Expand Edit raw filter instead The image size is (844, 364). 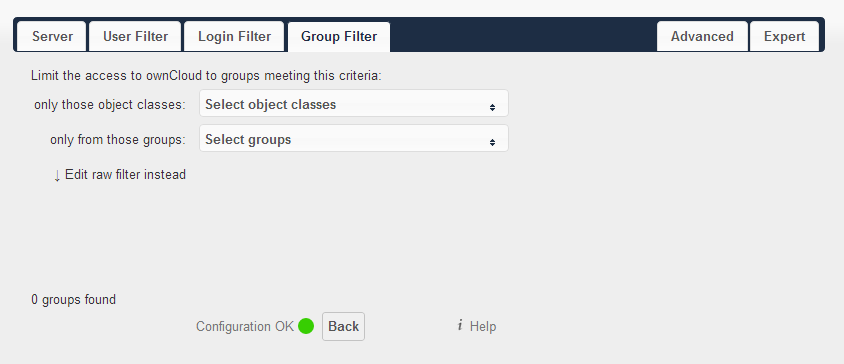click(125, 174)
